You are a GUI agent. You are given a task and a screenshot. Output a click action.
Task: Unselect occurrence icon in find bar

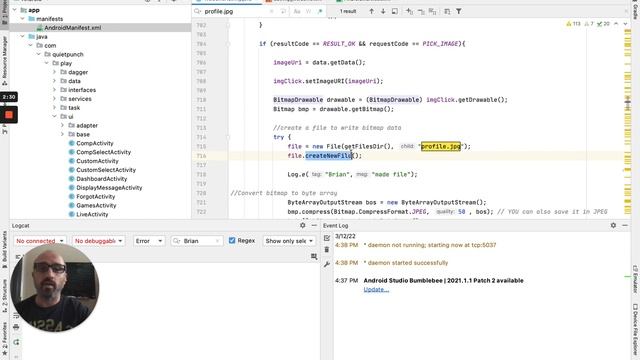(x=421, y=11)
